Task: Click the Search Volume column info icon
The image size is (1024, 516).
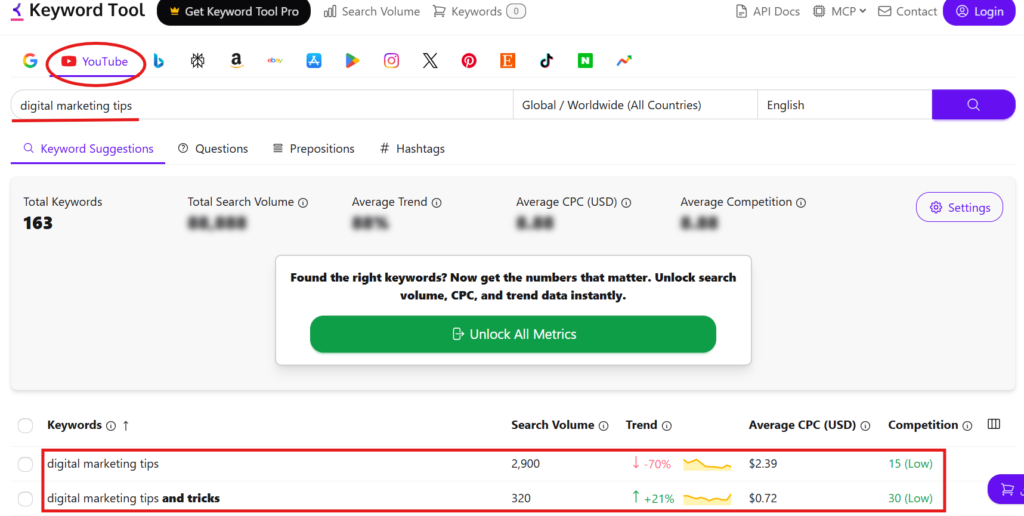Action: (x=603, y=426)
